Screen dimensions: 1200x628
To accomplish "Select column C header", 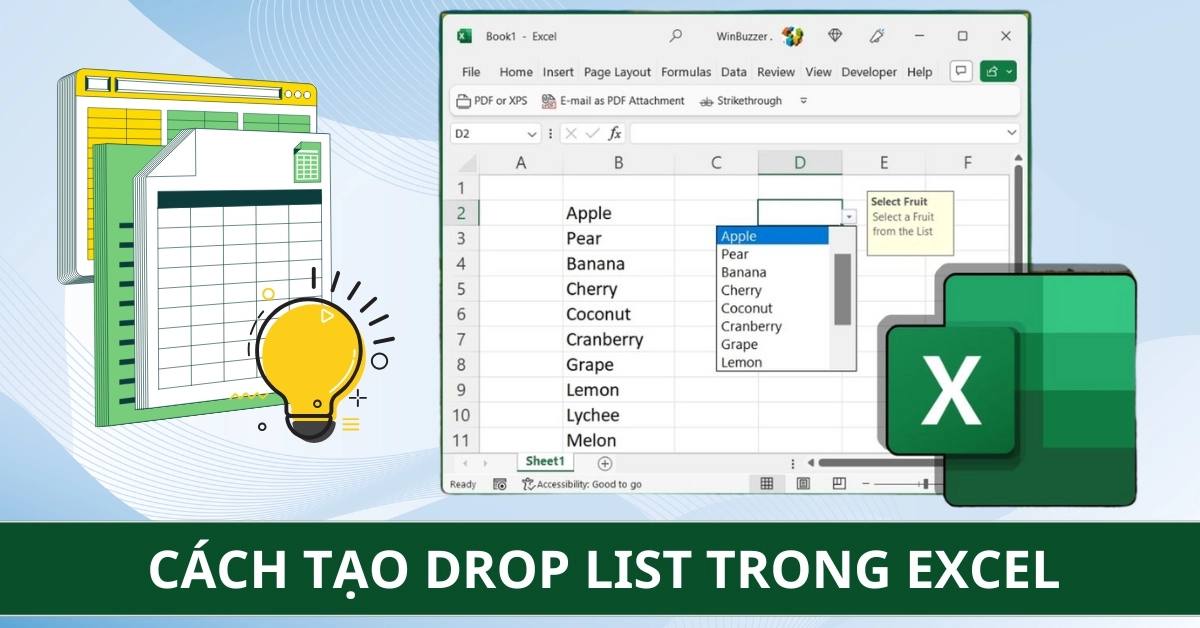I will pos(716,162).
